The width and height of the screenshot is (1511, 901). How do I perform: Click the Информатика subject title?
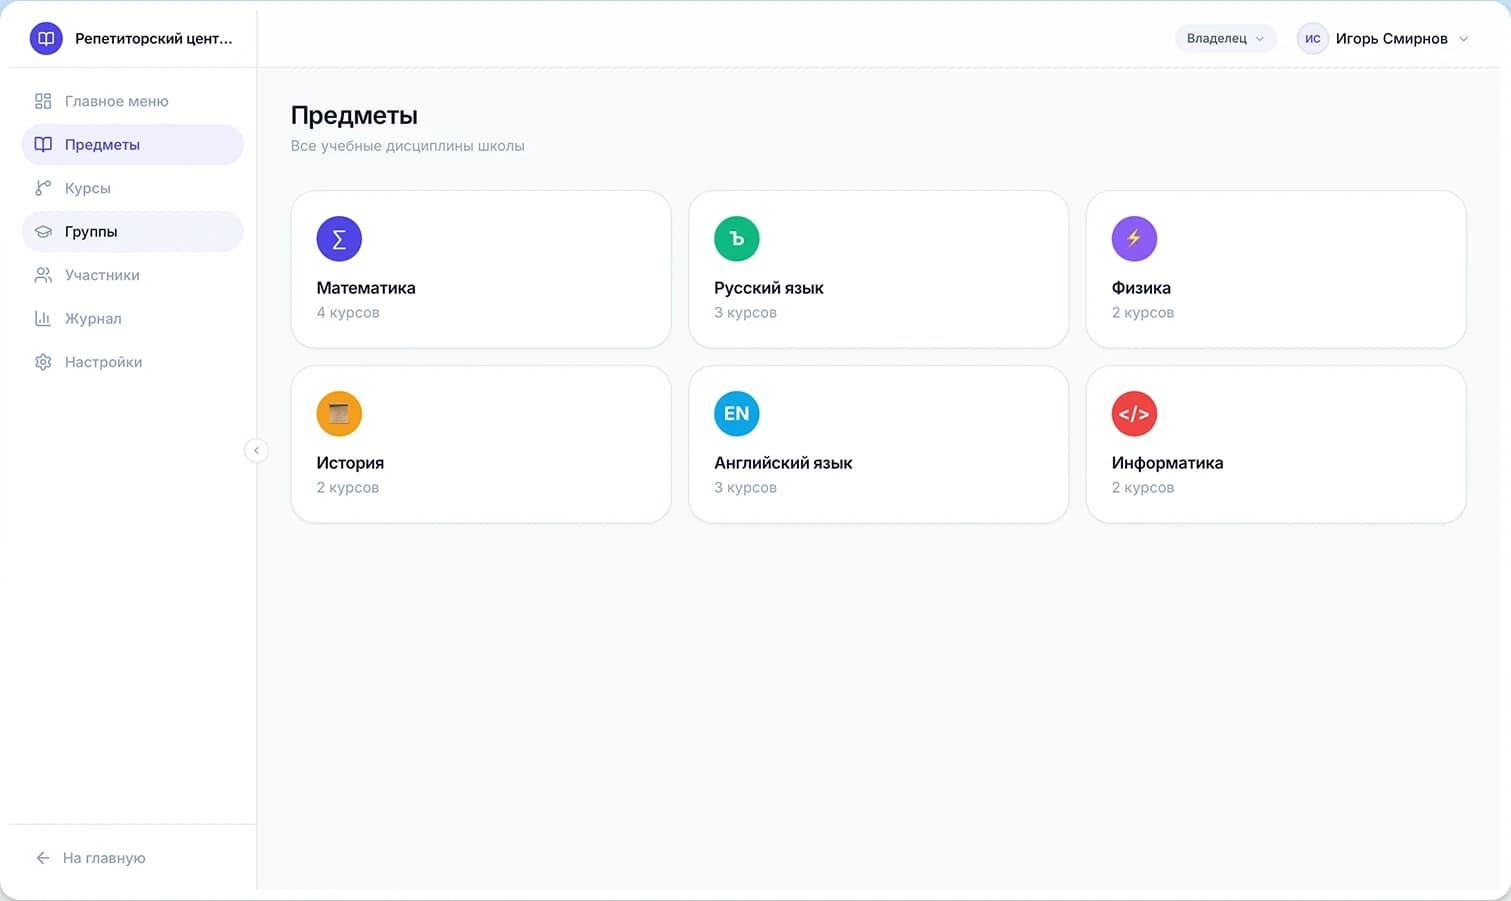point(1167,463)
